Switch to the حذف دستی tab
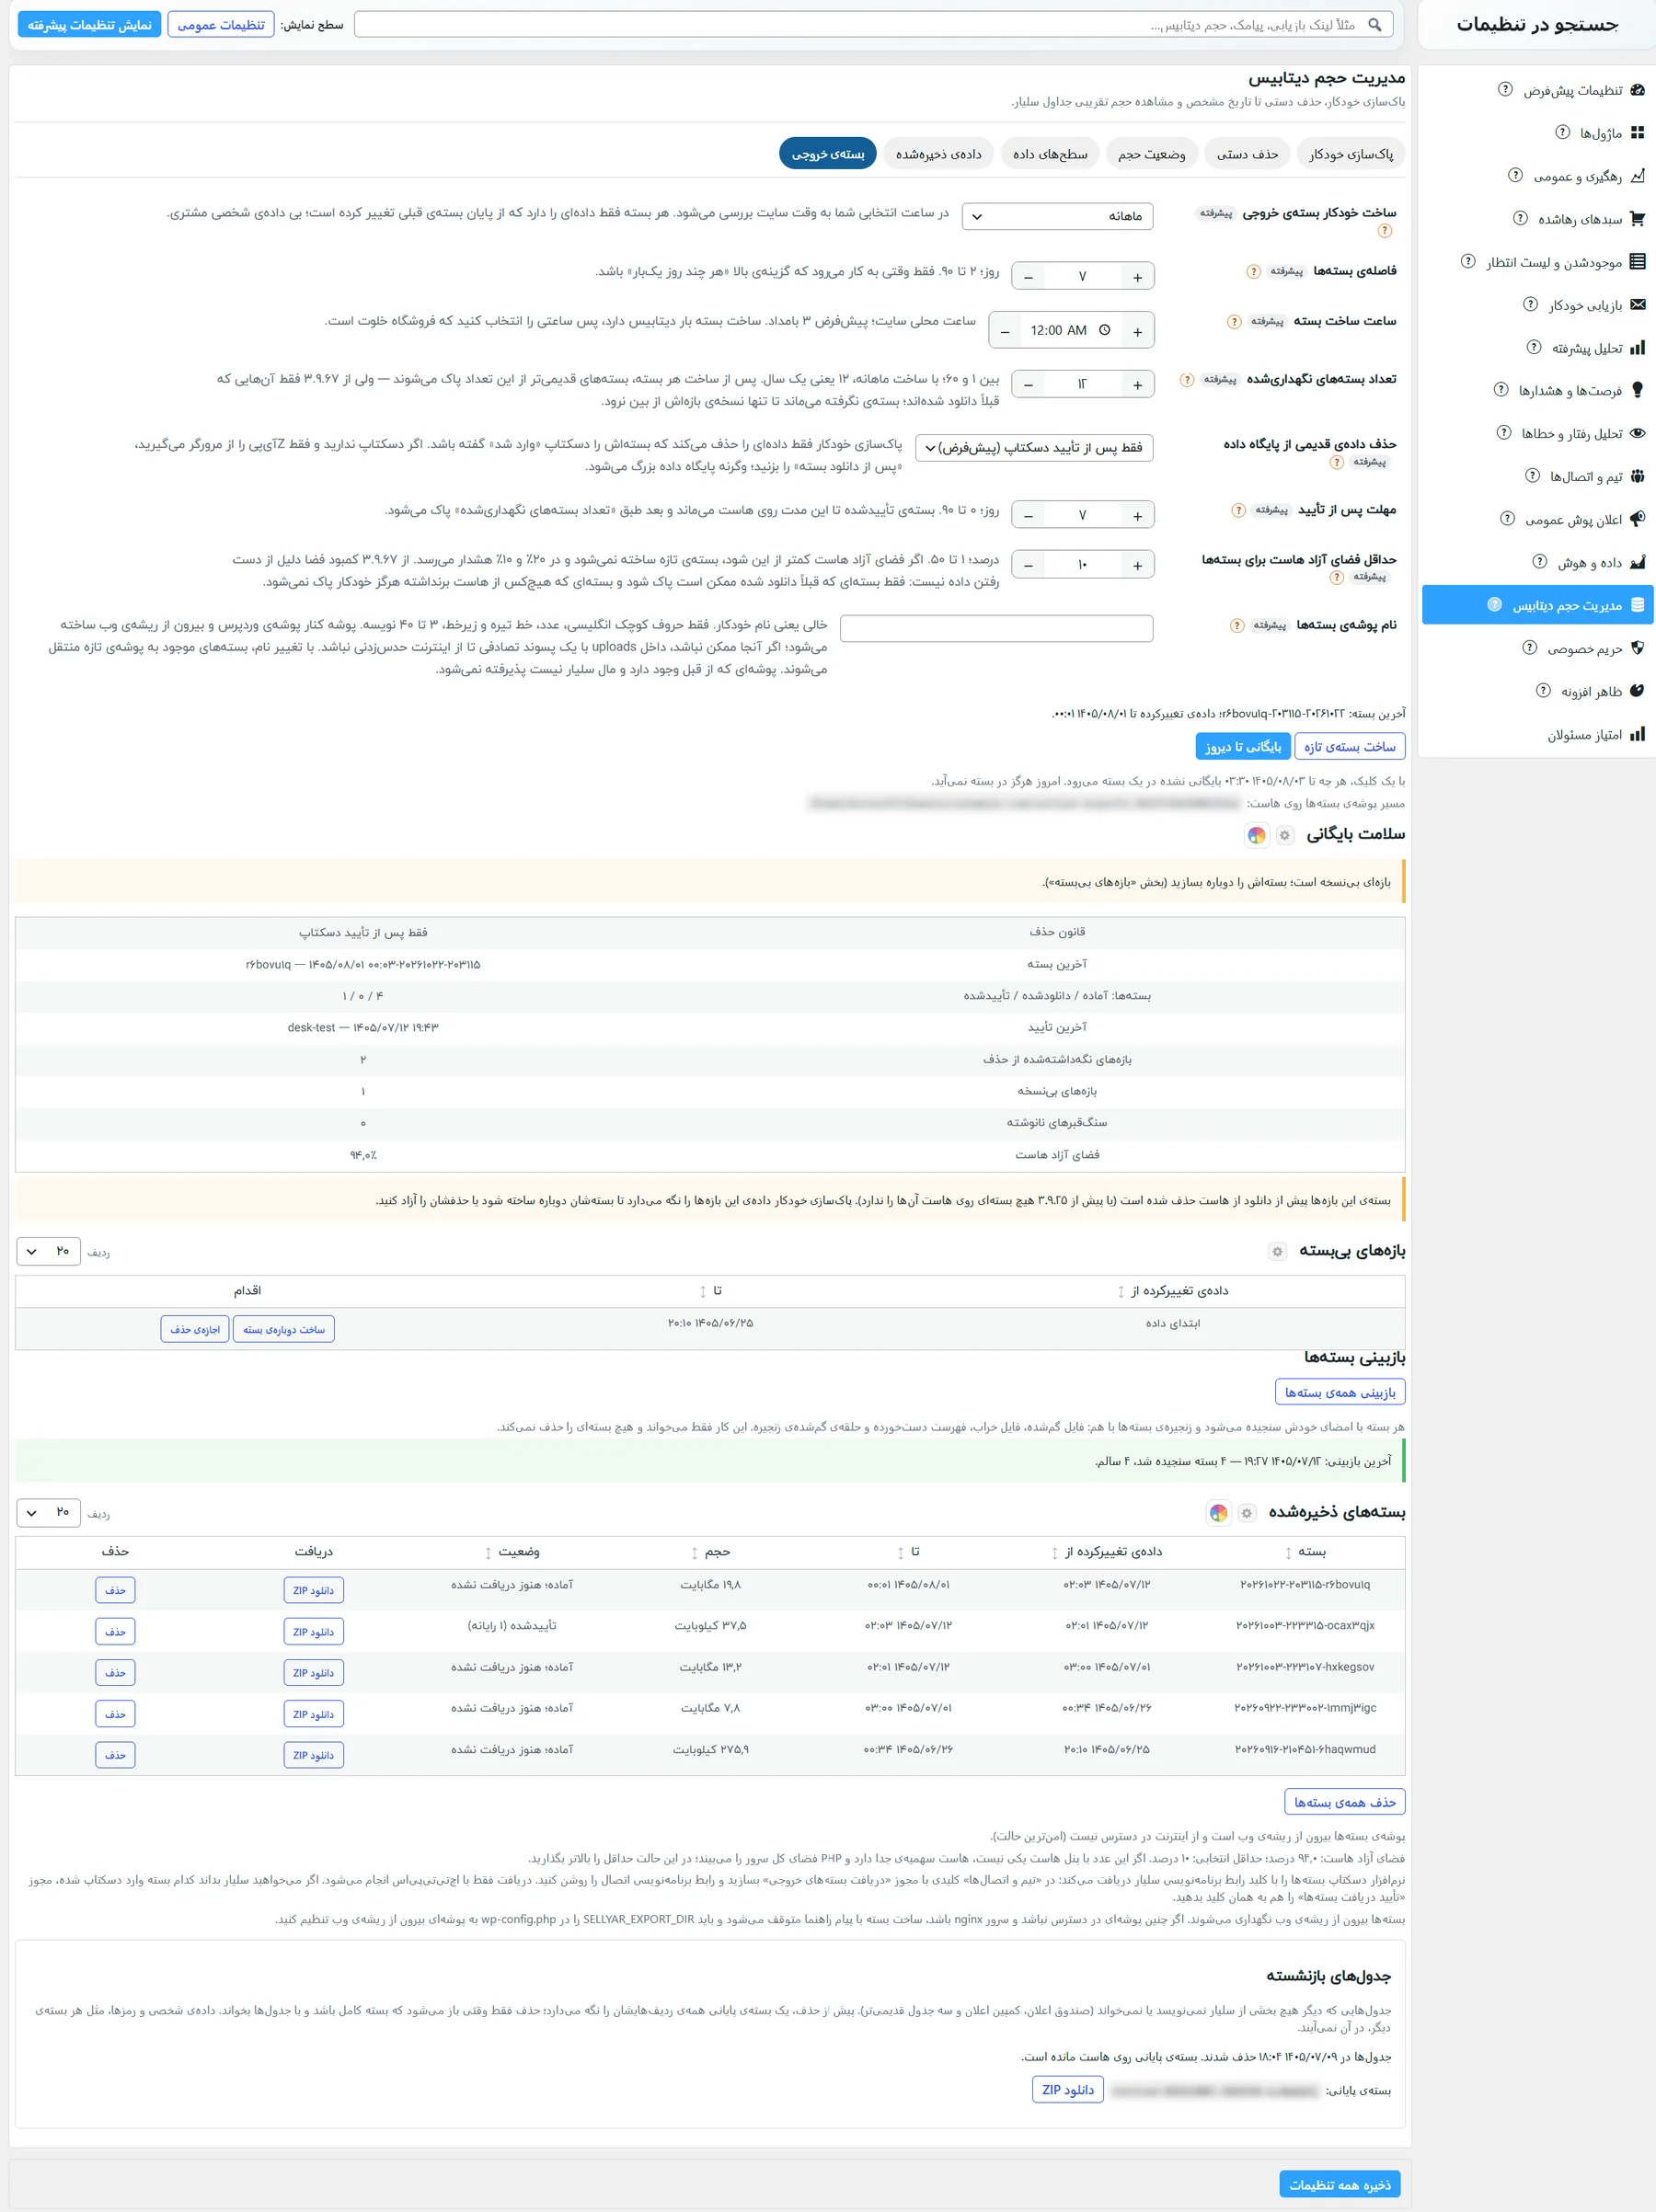This screenshot has width=1656, height=2212. tap(1247, 154)
